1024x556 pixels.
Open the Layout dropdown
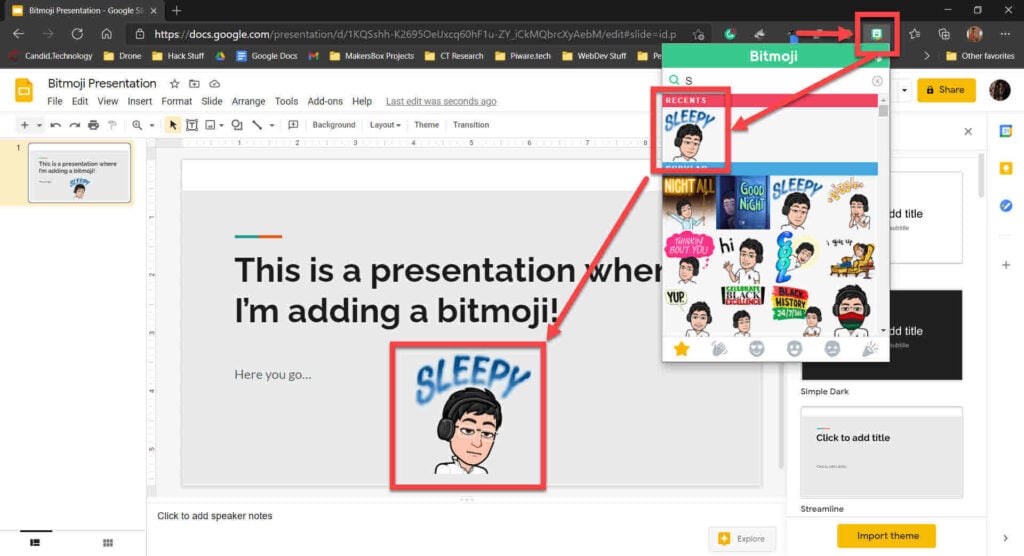click(385, 125)
